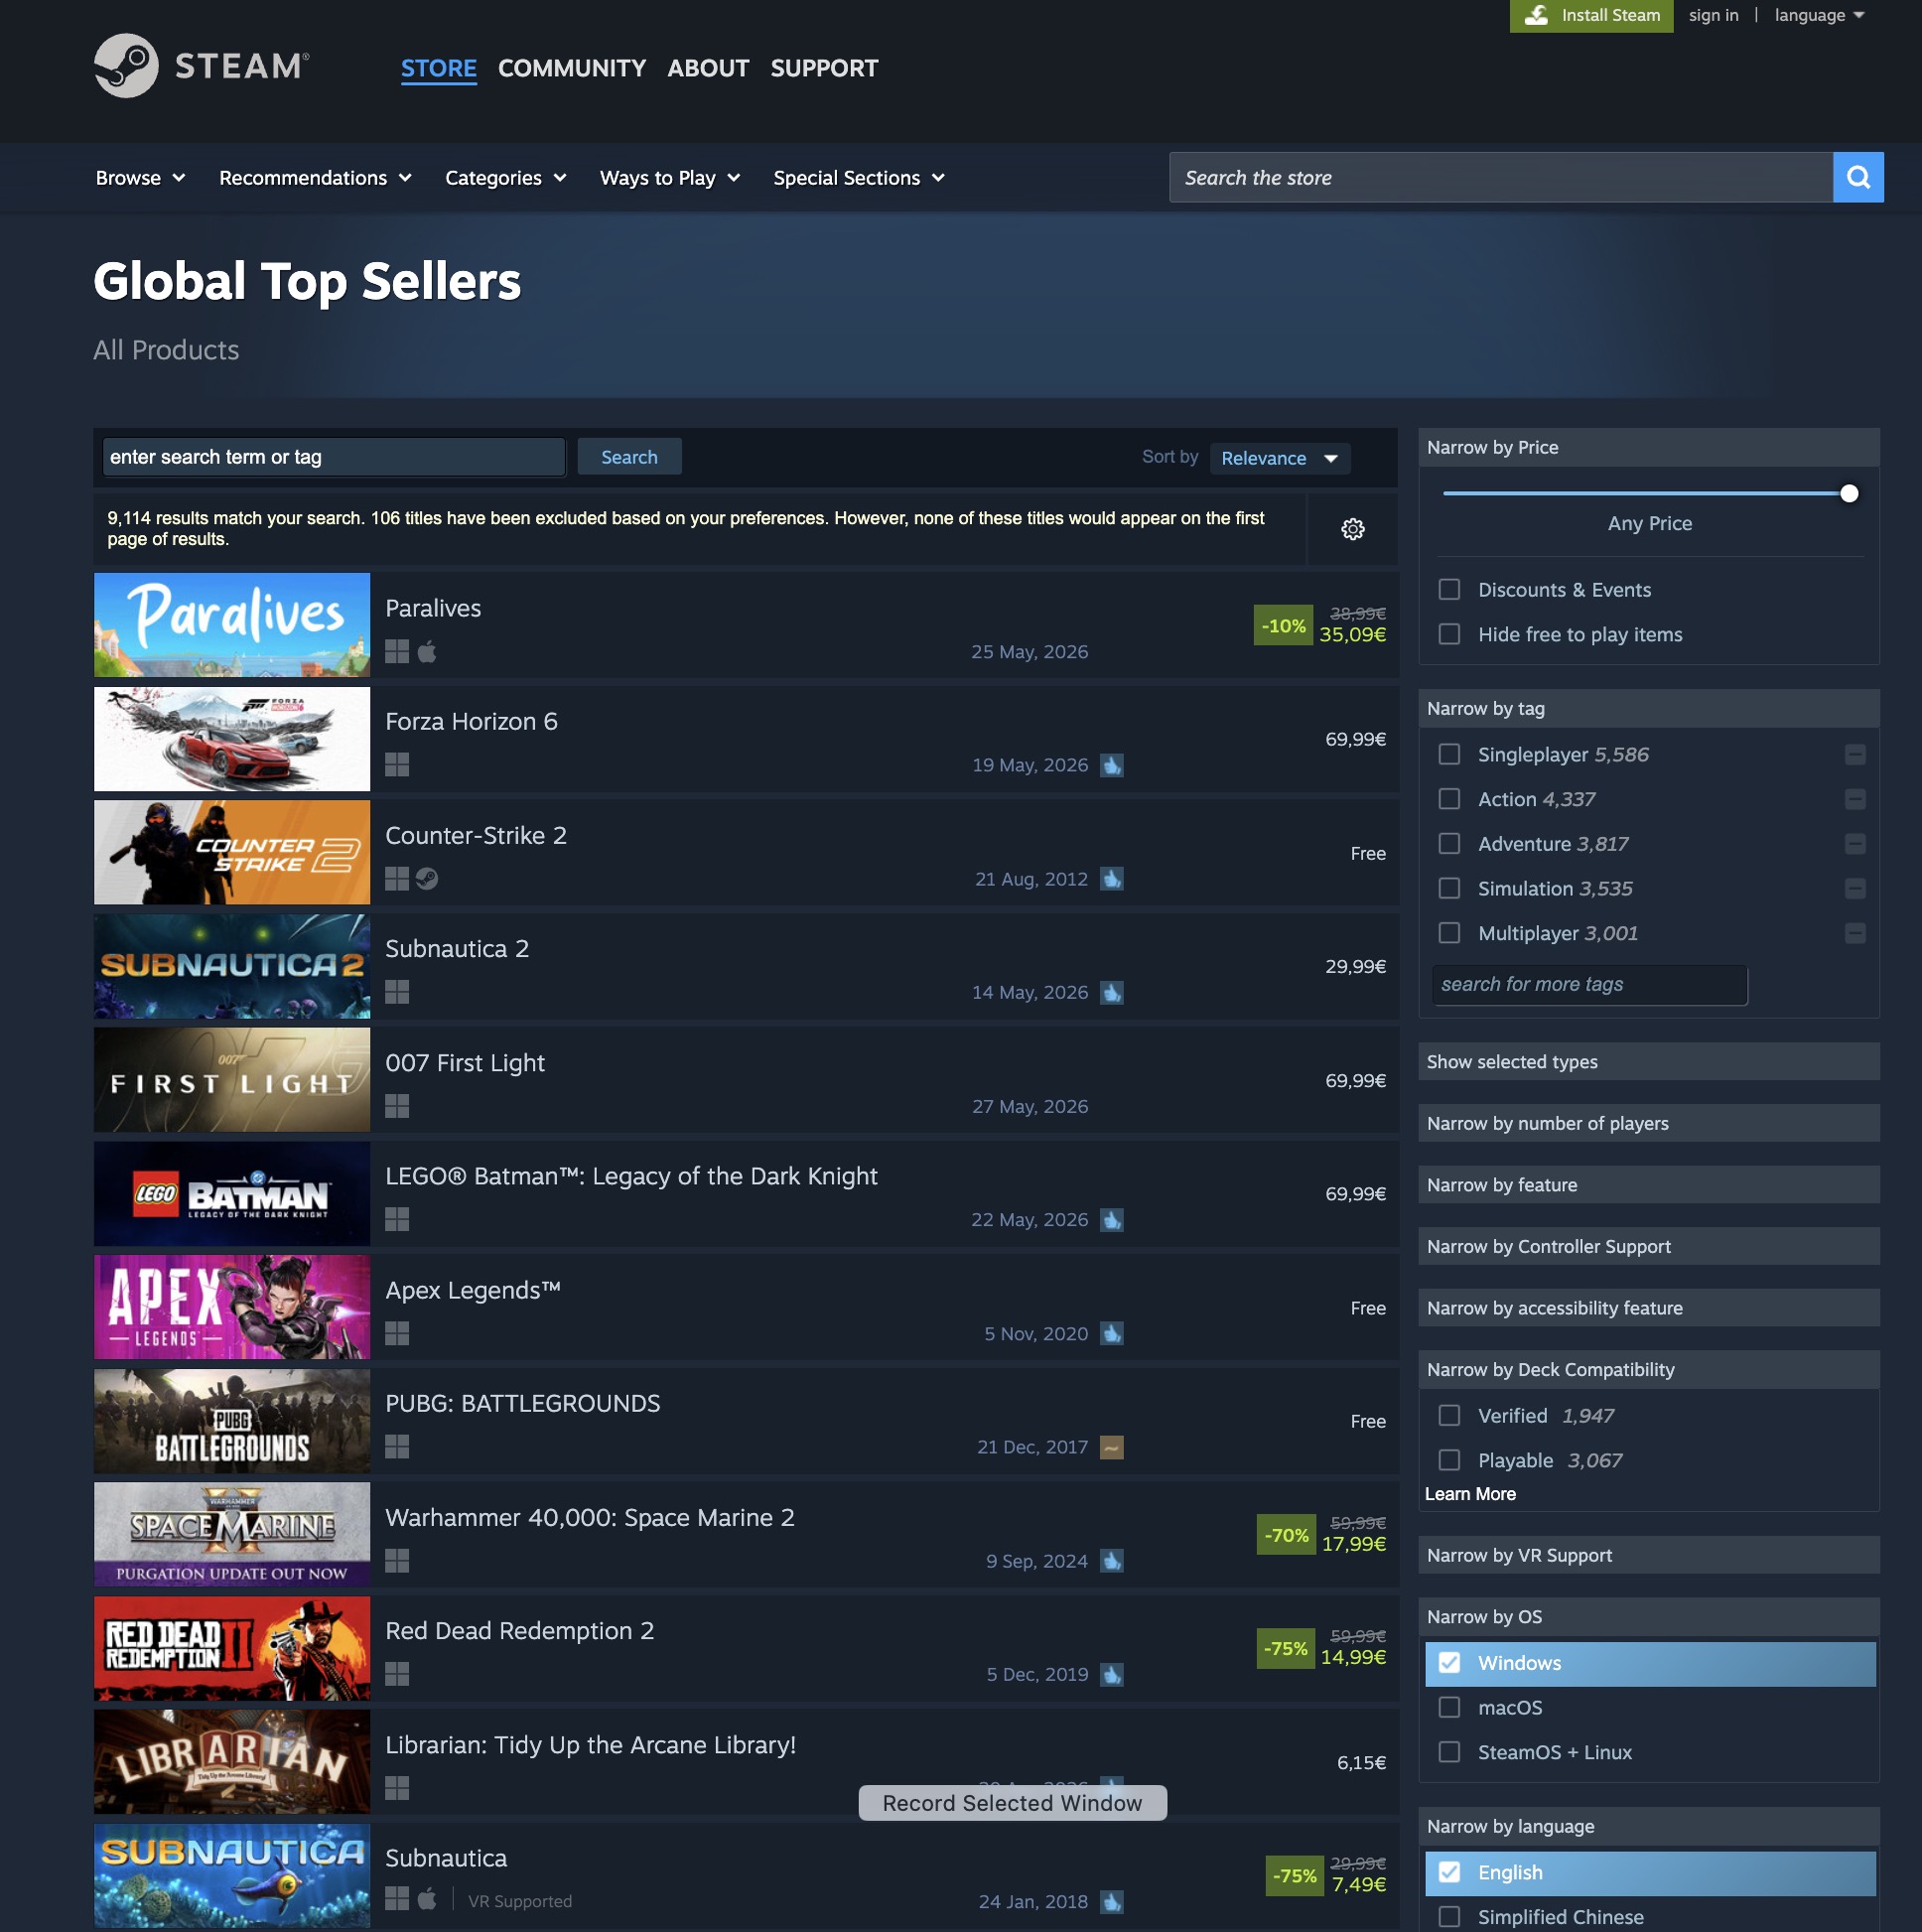This screenshot has width=1922, height=1932.
Task: Exclude the Action tag minus icon
Action: (1855, 800)
